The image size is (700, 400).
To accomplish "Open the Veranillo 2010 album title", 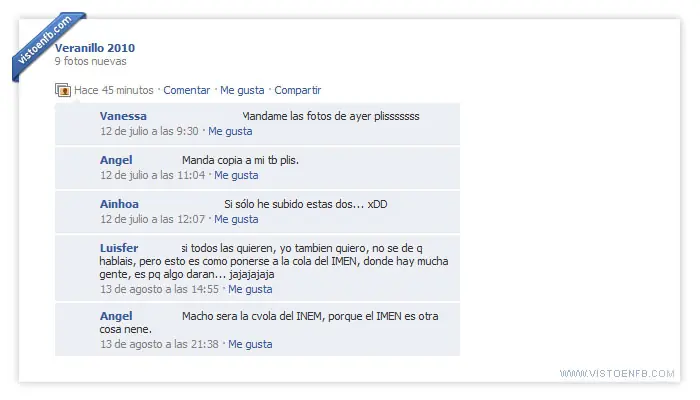I will click(95, 48).
